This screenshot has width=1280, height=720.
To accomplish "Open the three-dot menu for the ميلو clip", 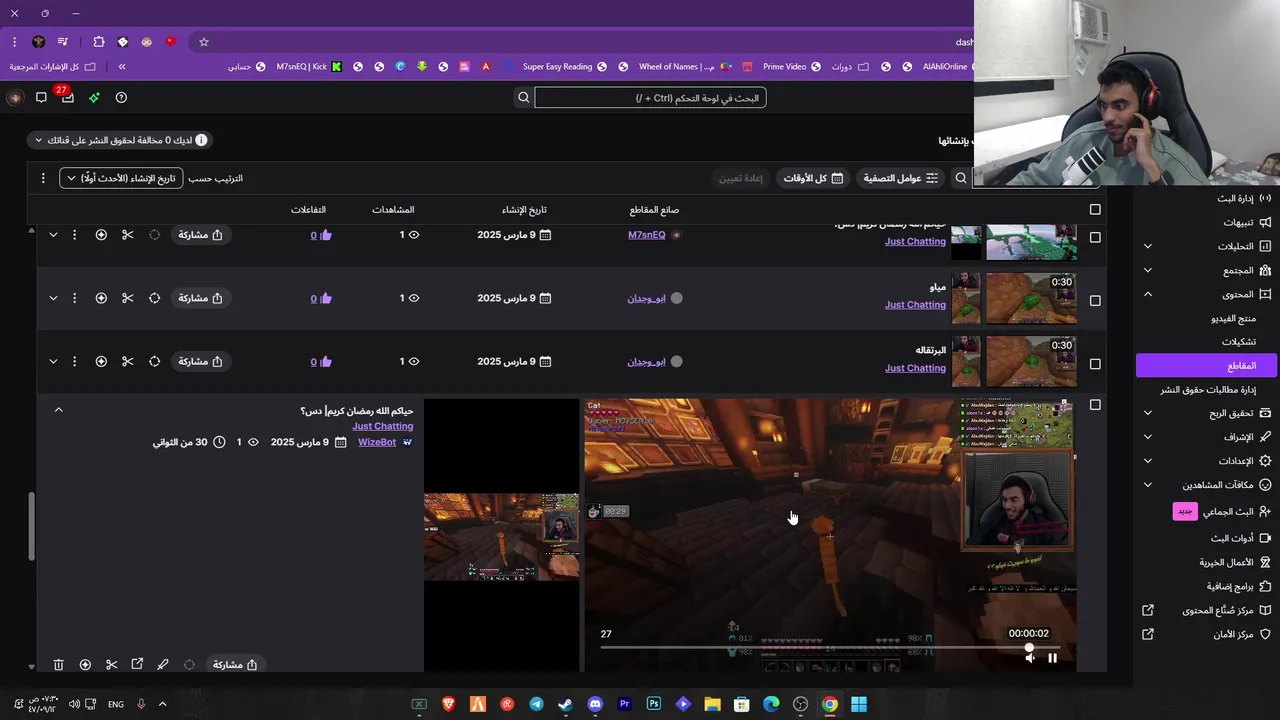I will click(74, 298).
